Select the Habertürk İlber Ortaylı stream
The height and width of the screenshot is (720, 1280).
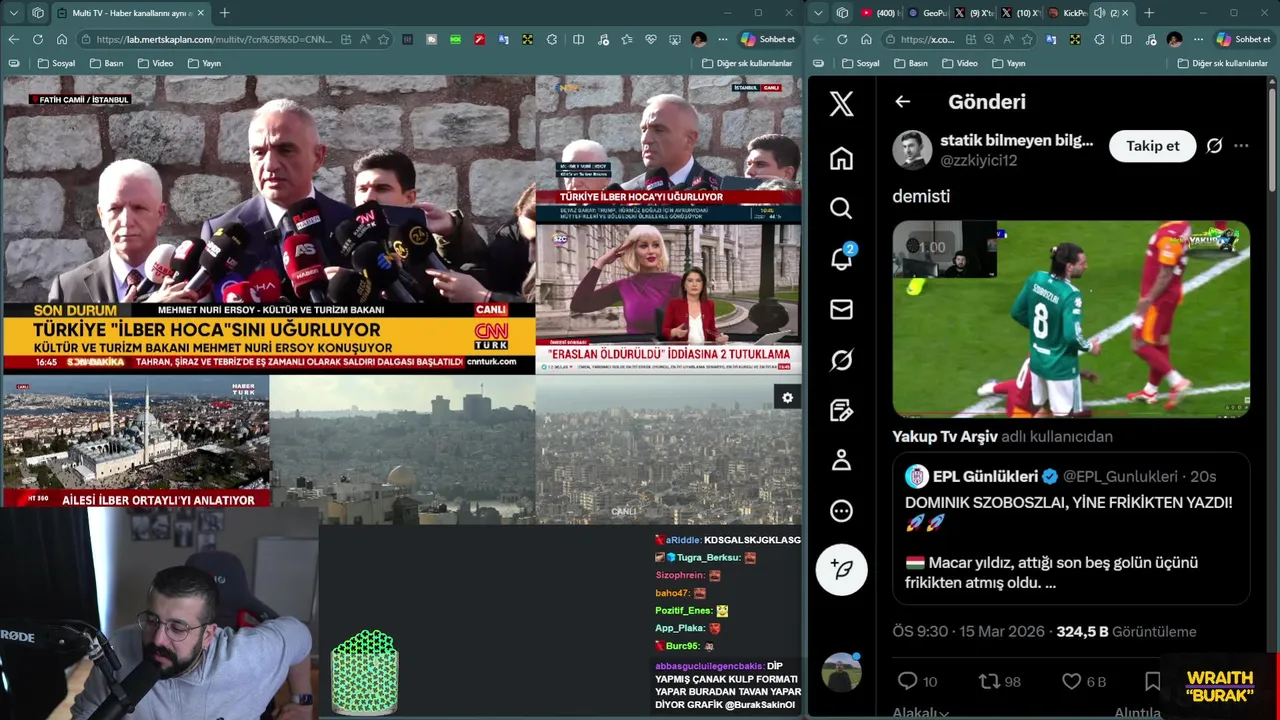(x=136, y=442)
